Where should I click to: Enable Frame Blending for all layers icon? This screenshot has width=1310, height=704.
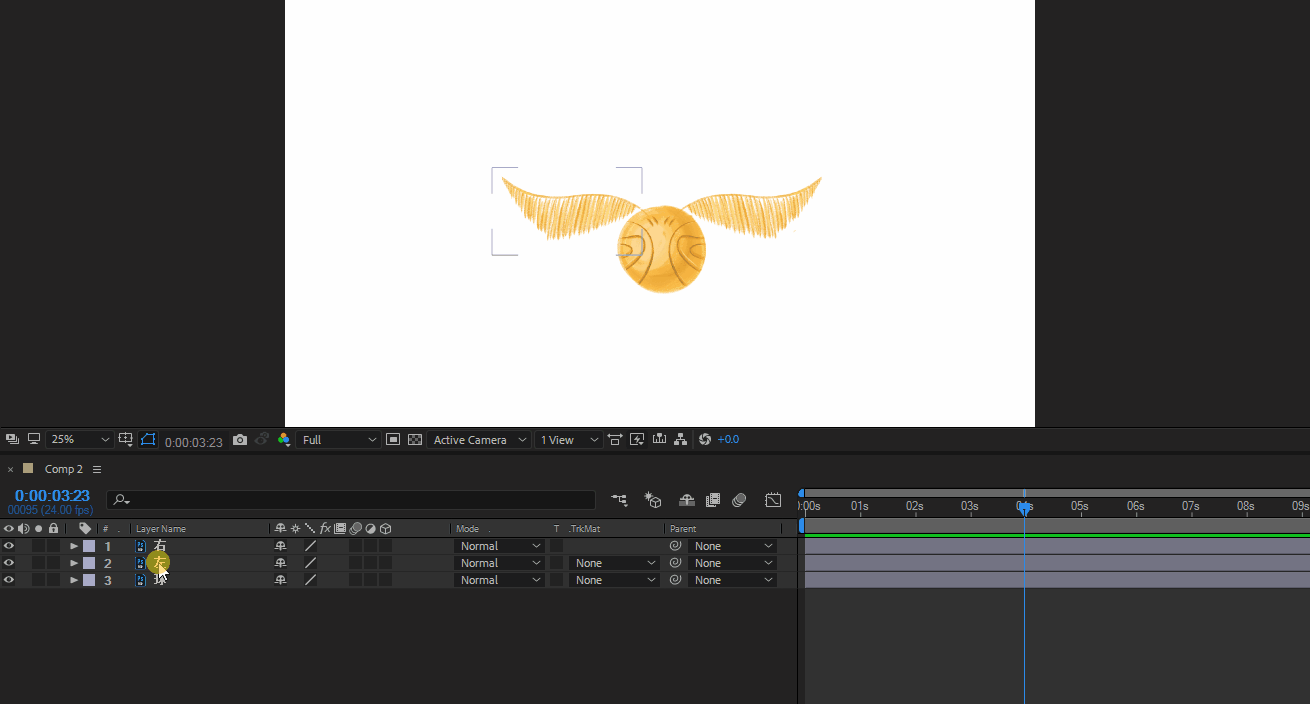(x=713, y=500)
